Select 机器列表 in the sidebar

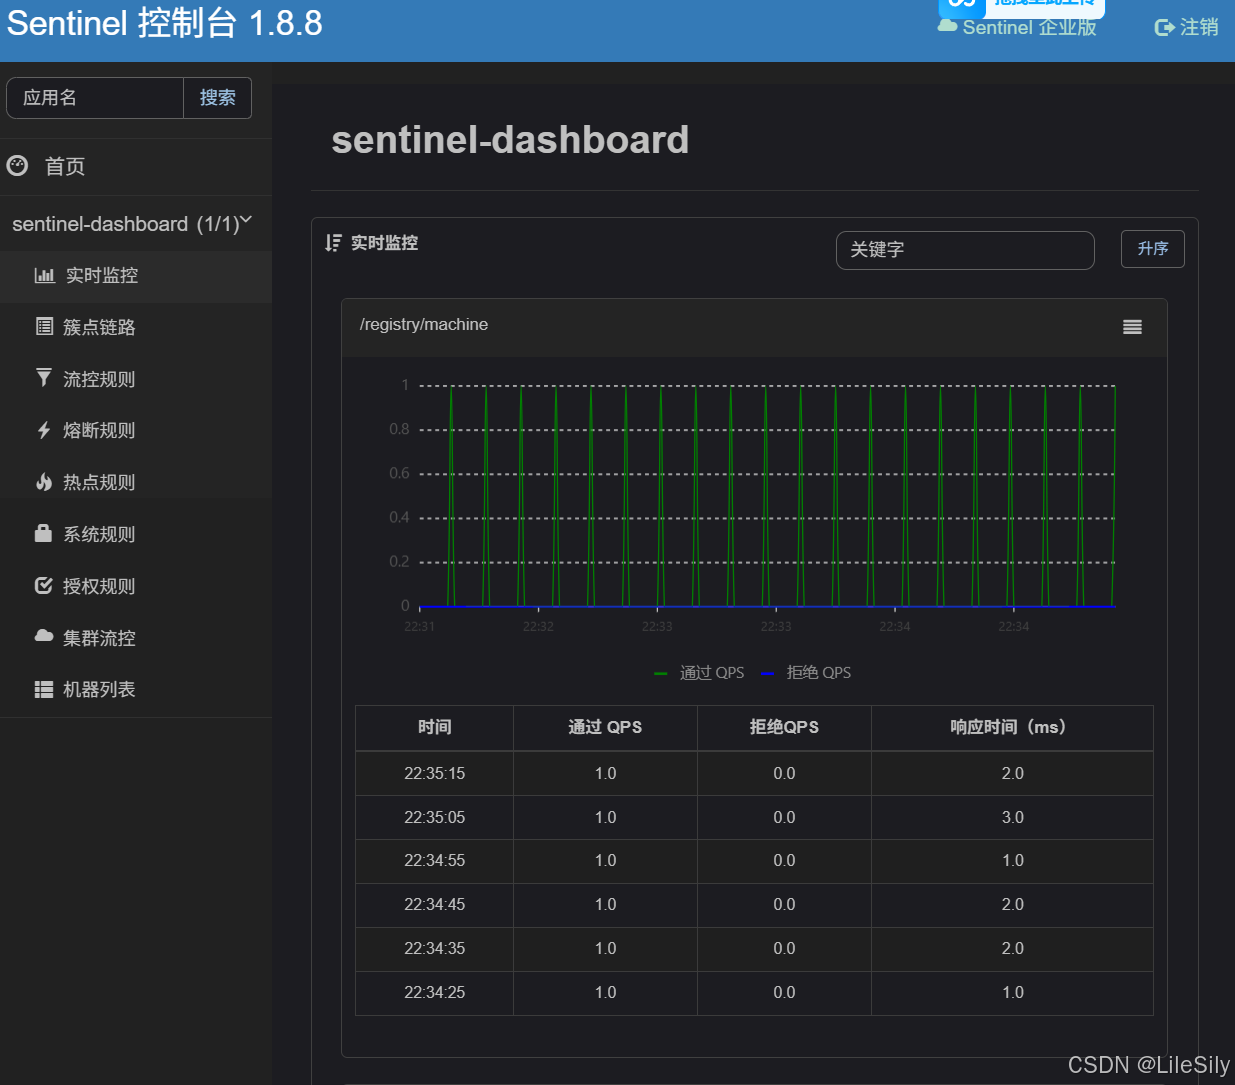[136, 689]
